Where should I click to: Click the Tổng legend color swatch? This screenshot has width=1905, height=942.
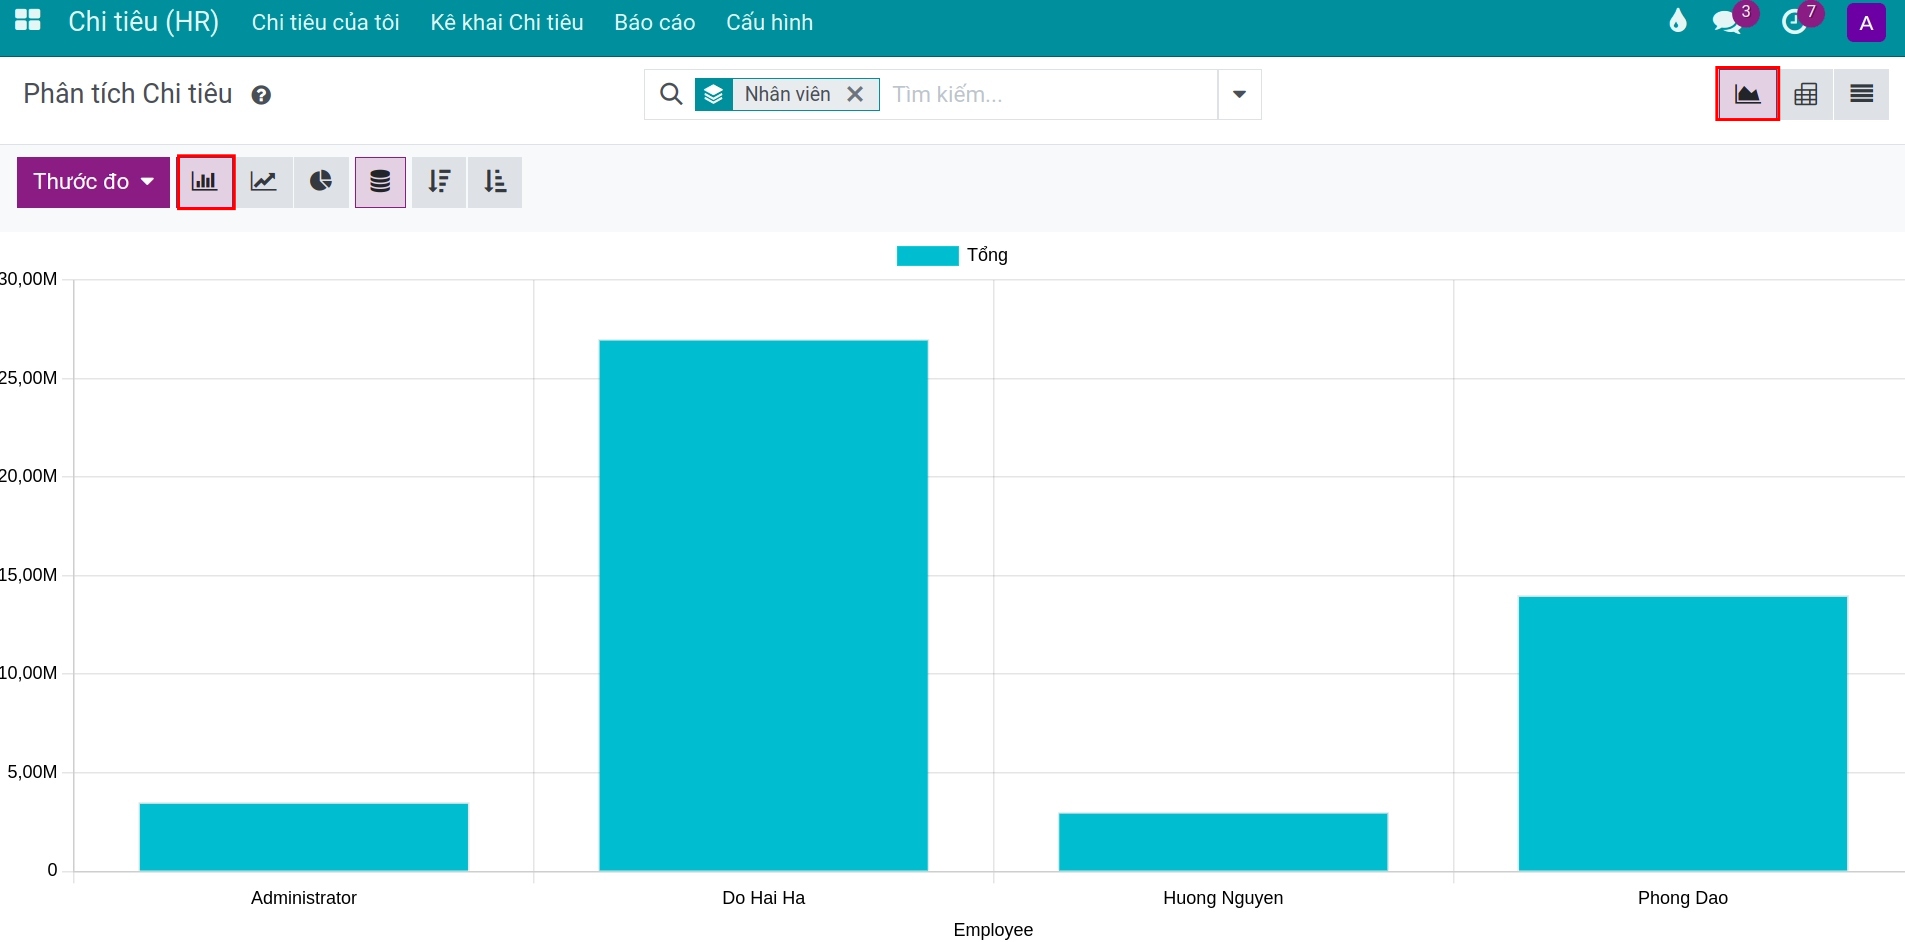click(928, 256)
